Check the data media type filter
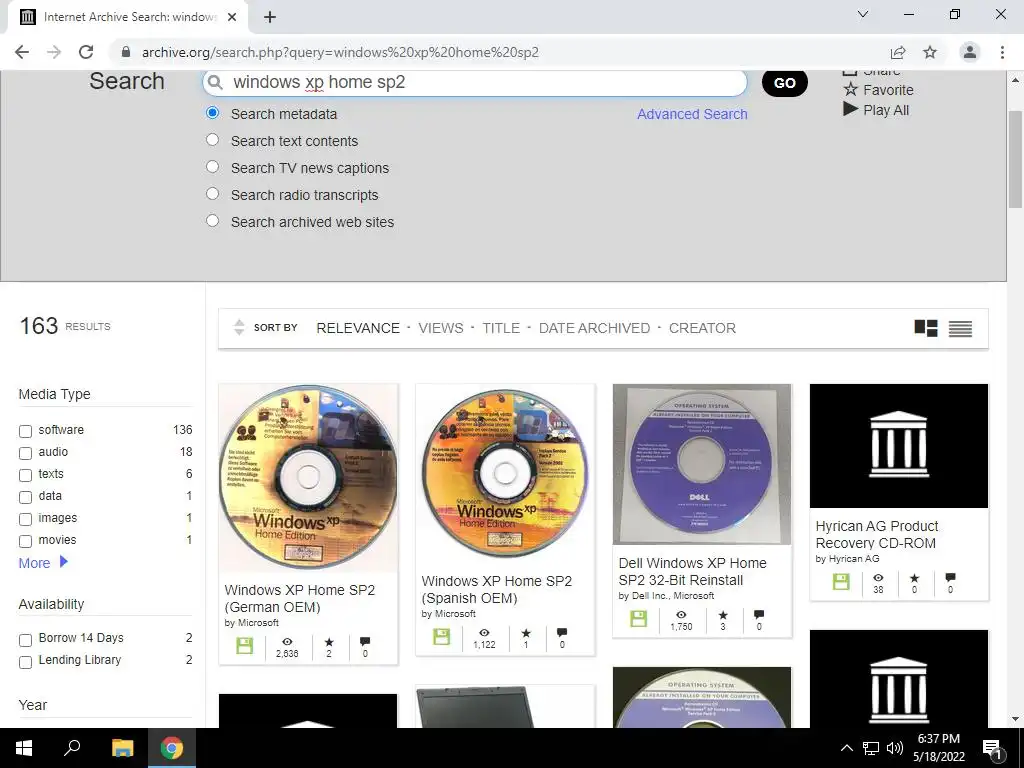Image resolution: width=1024 pixels, height=768 pixels. point(25,497)
